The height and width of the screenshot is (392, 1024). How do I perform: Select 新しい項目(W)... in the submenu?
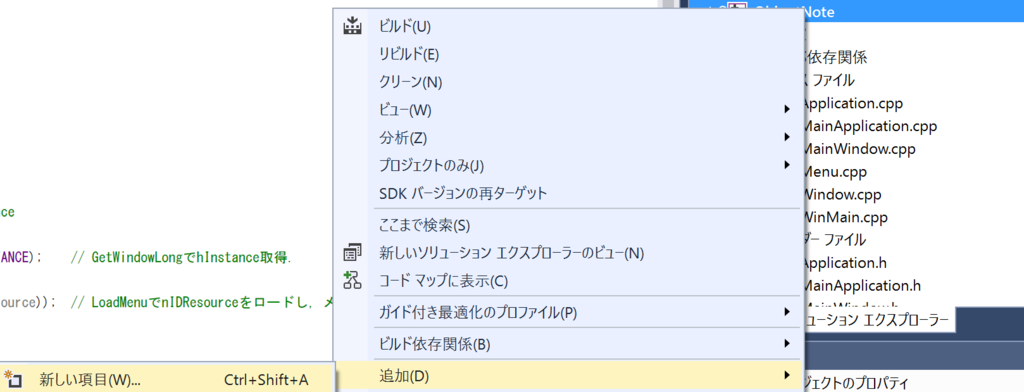point(90,380)
